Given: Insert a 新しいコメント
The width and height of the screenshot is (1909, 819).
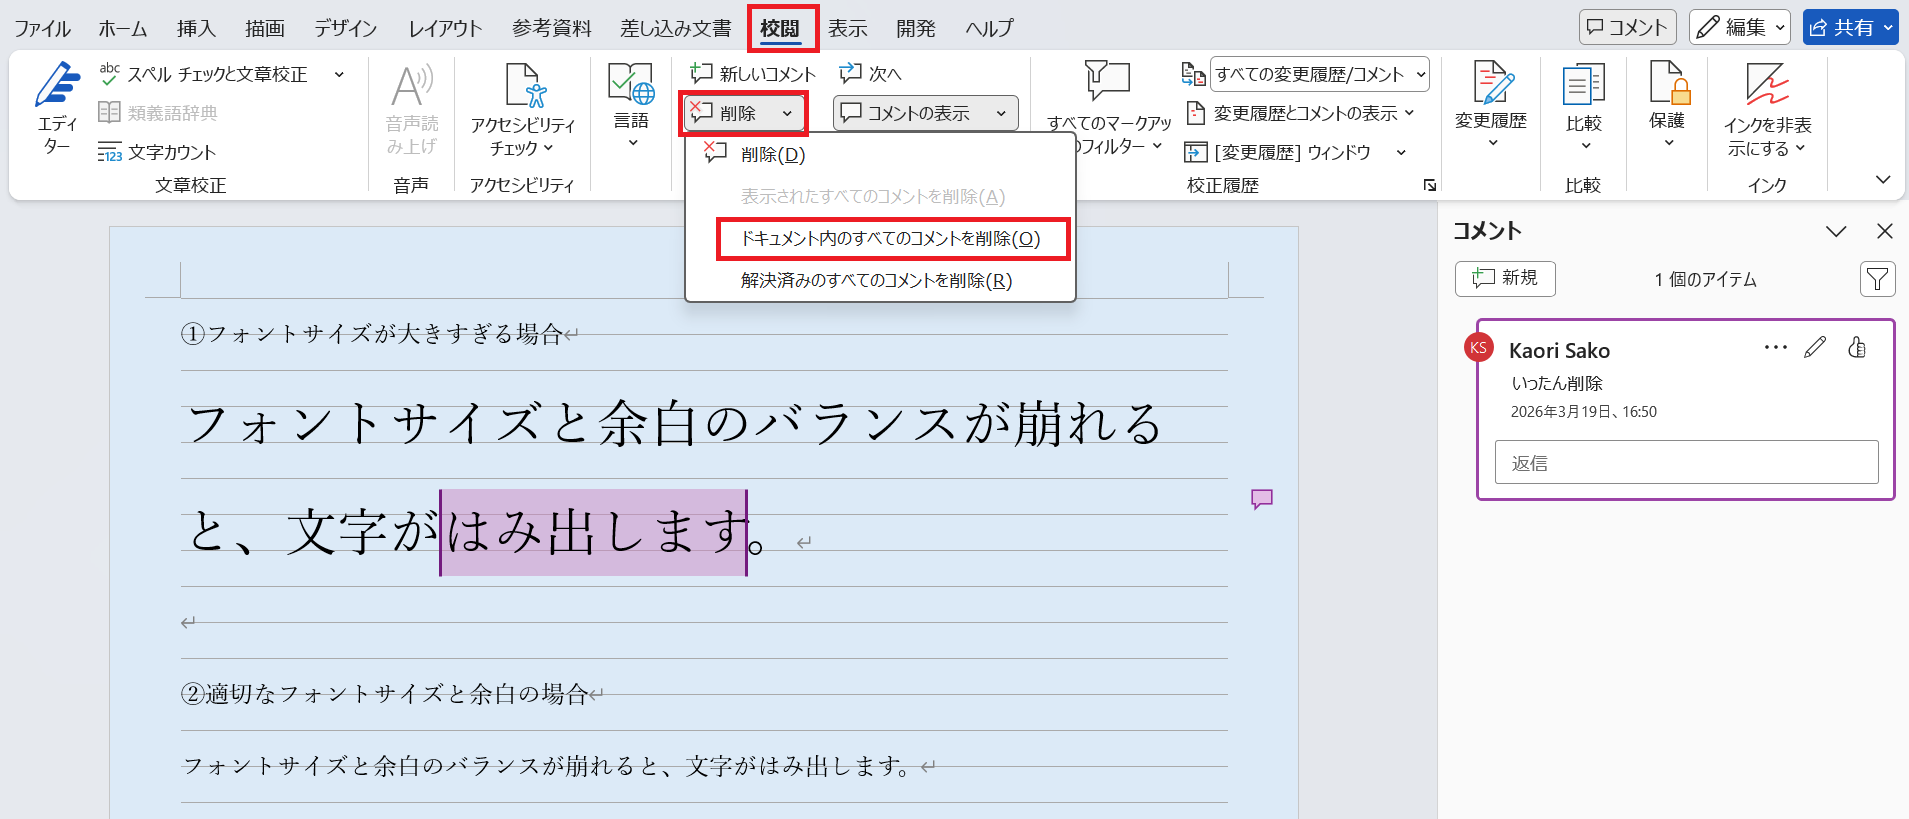Looking at the screenshot, I should [753, 74].
